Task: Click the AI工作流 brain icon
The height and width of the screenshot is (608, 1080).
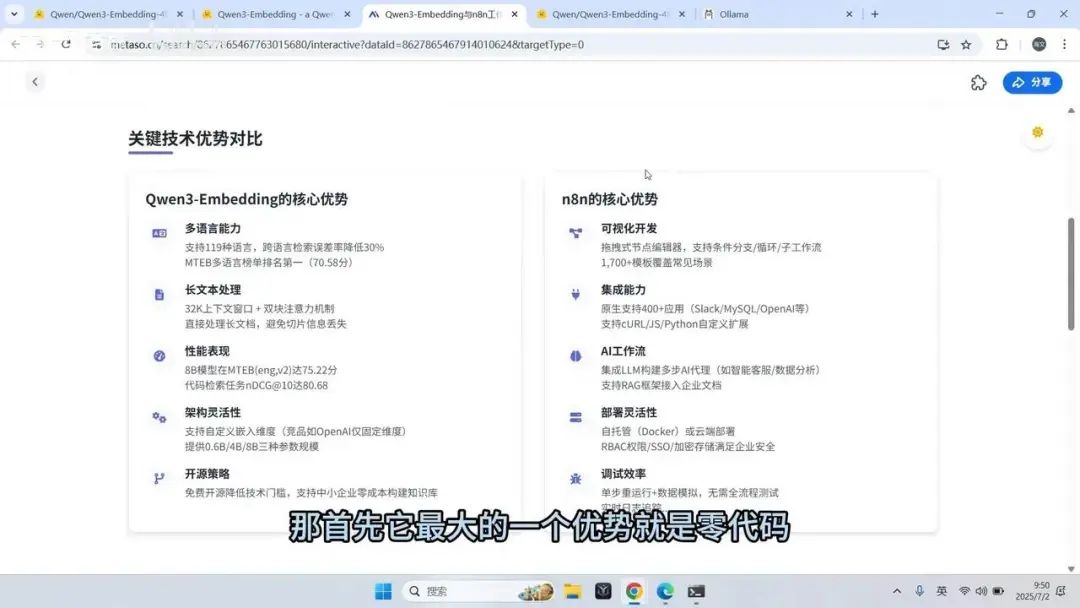Action: pyautogui.click(x=575, y=356)
